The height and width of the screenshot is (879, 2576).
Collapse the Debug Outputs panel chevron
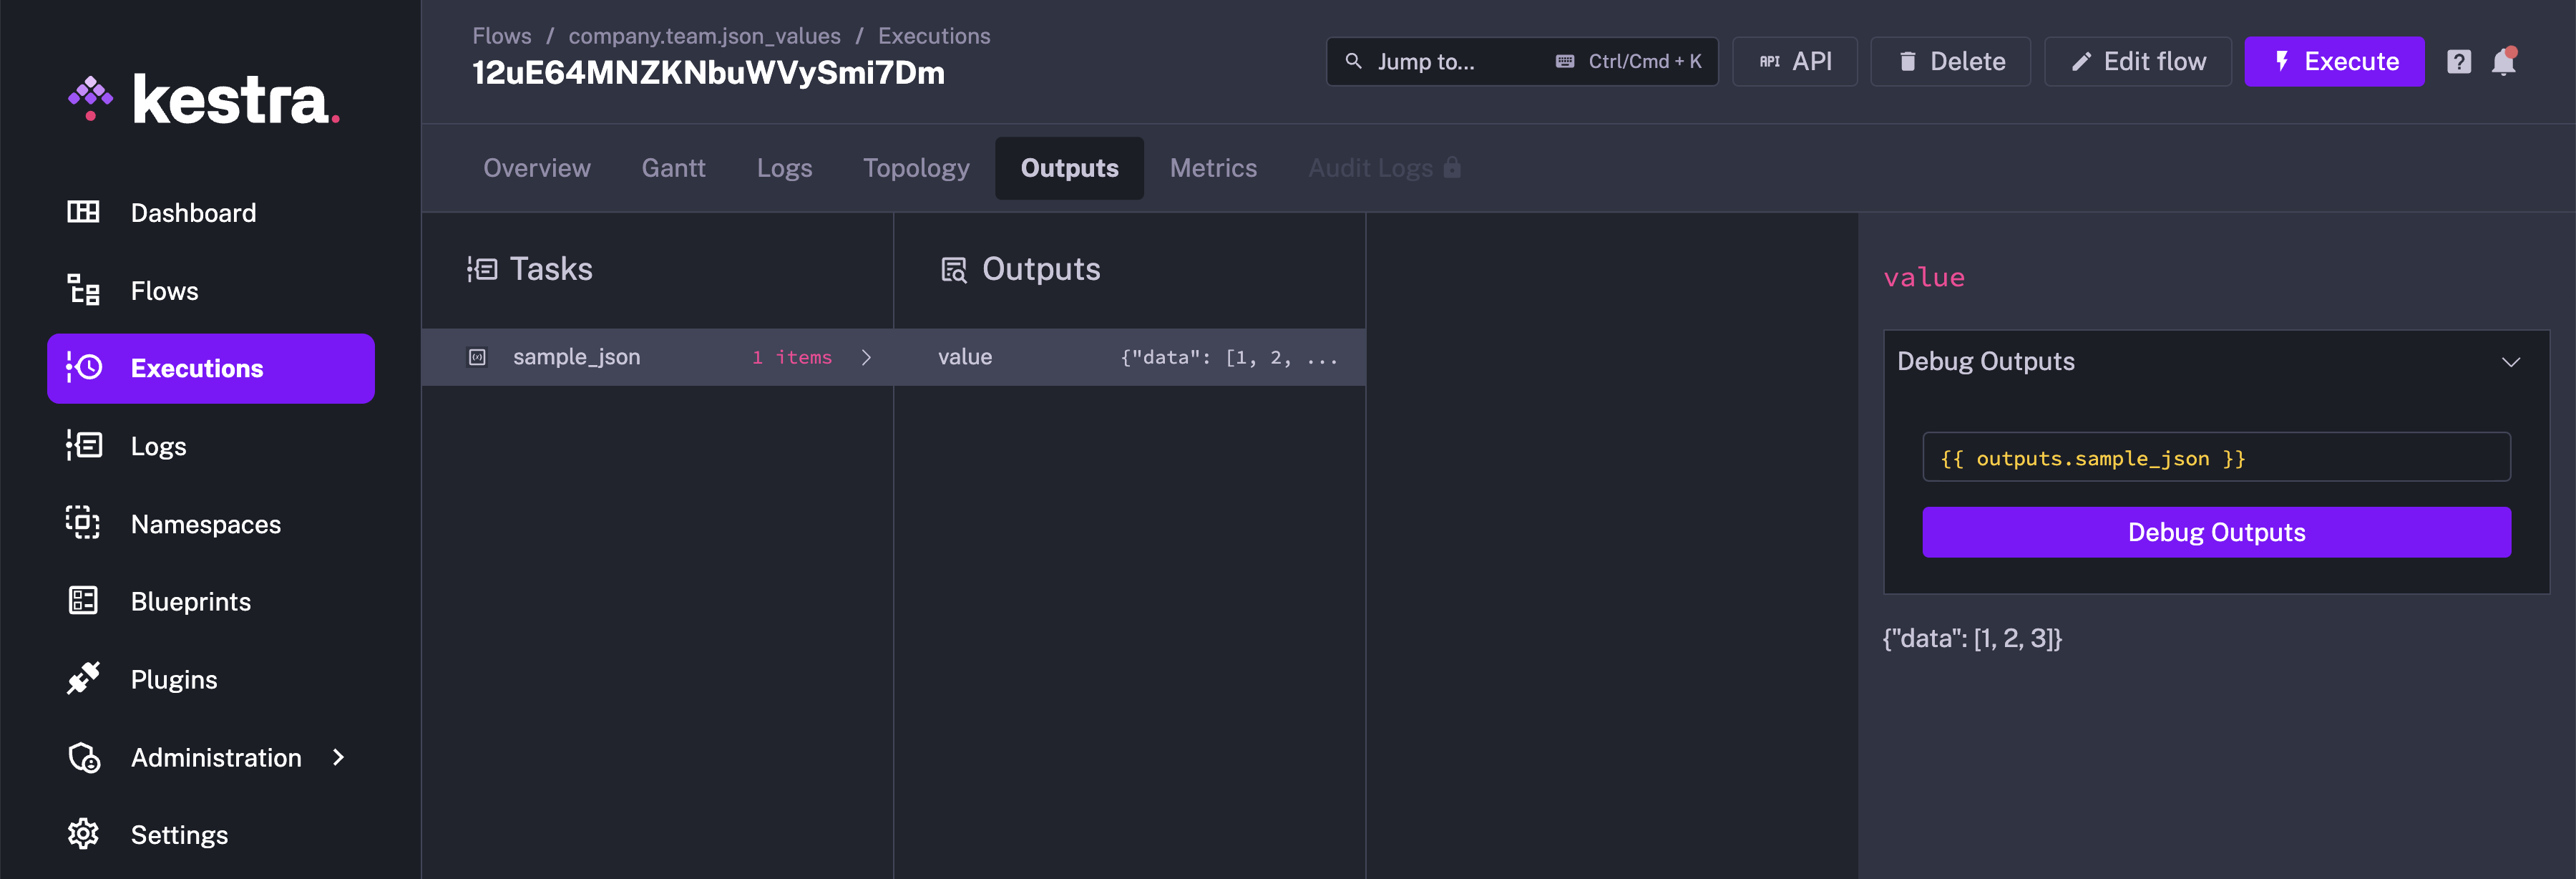2511,362
